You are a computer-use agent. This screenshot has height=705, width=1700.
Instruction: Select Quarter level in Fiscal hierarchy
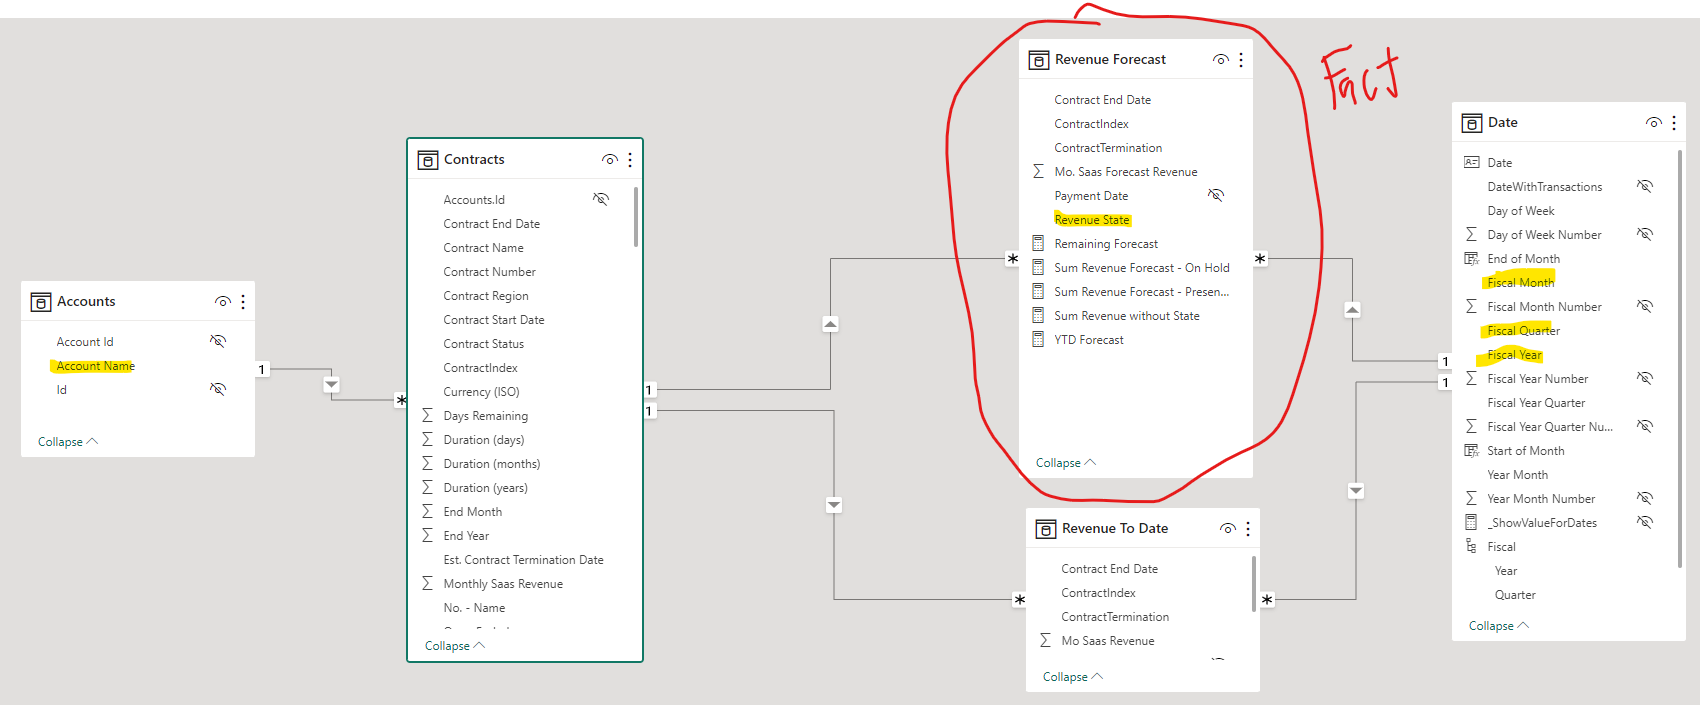[x=1515, y=595]
